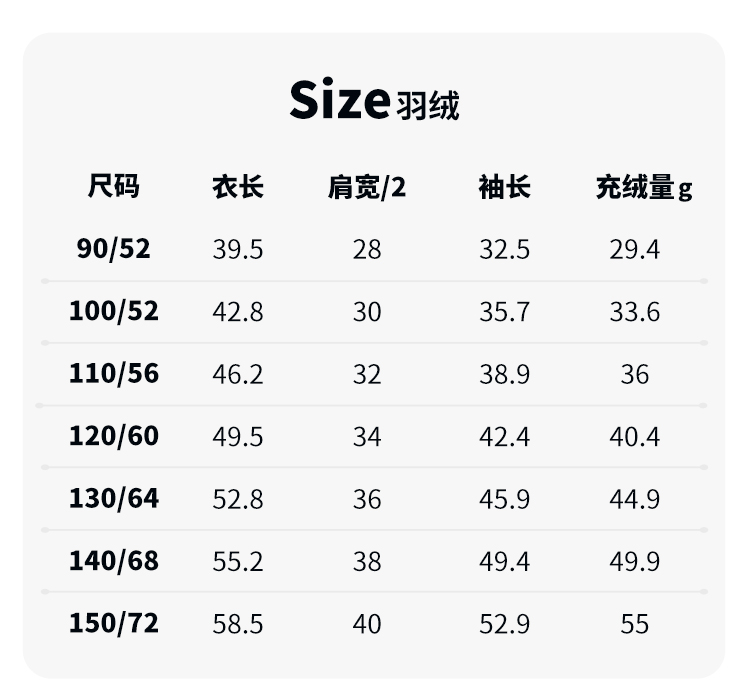Click the 52.9 sleeve length cell

(x=504, y=624)
